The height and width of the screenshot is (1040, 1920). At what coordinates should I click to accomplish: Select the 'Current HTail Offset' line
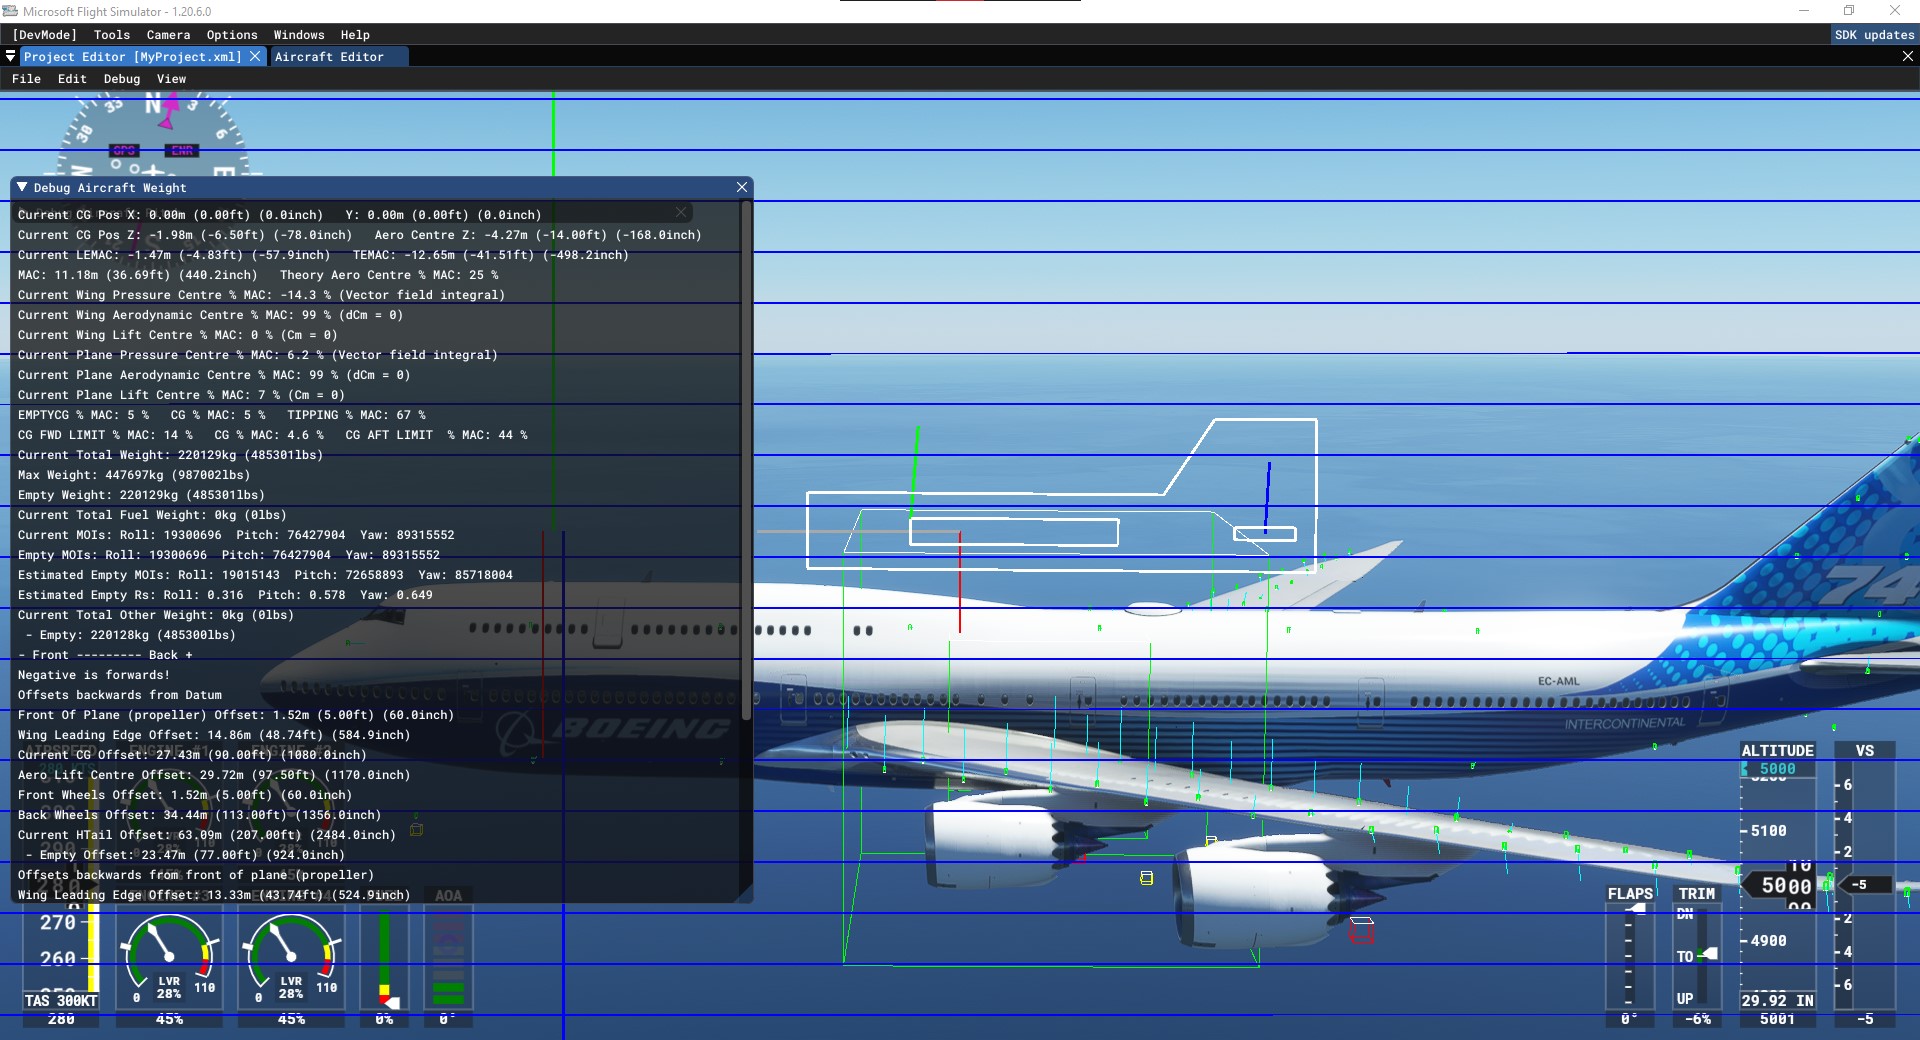[207, 835]
